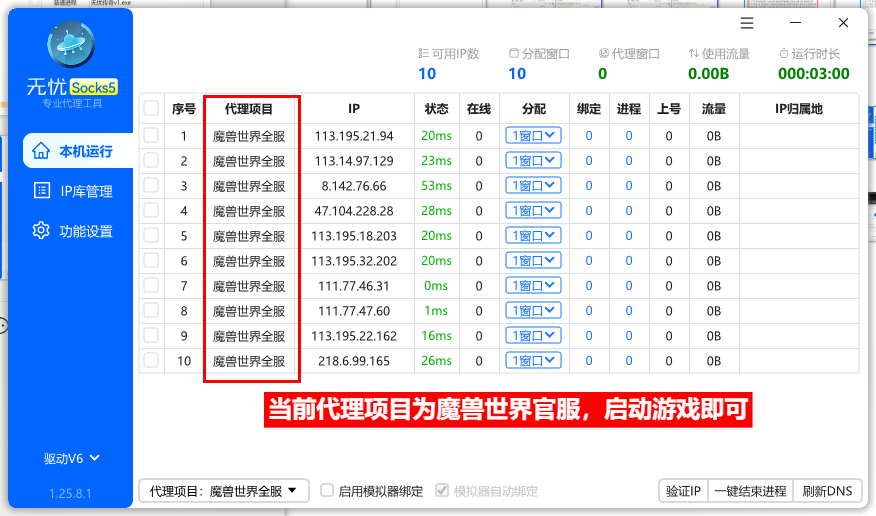
Task: Check the row 3 checkbox
Action: point(151,185)
